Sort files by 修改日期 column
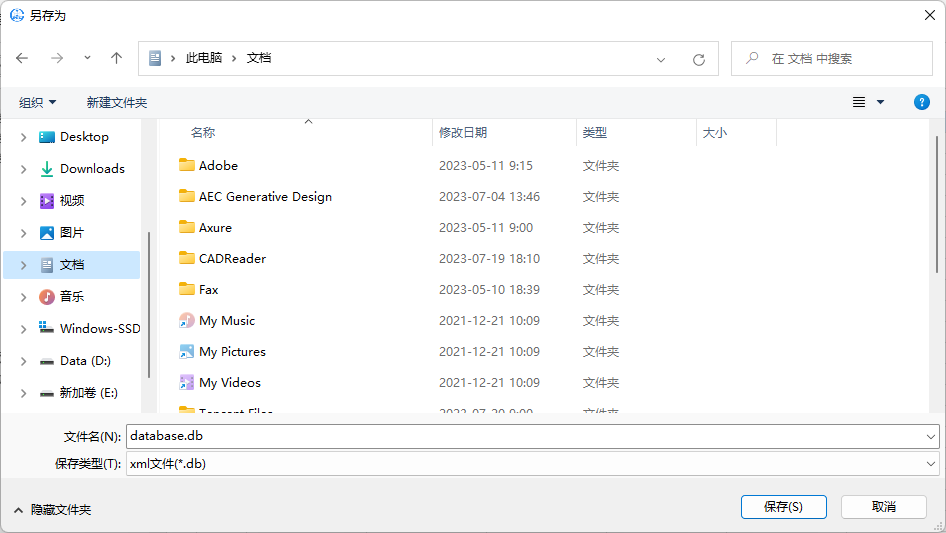This screenshot has height=533, width=946. pos(463,132)
